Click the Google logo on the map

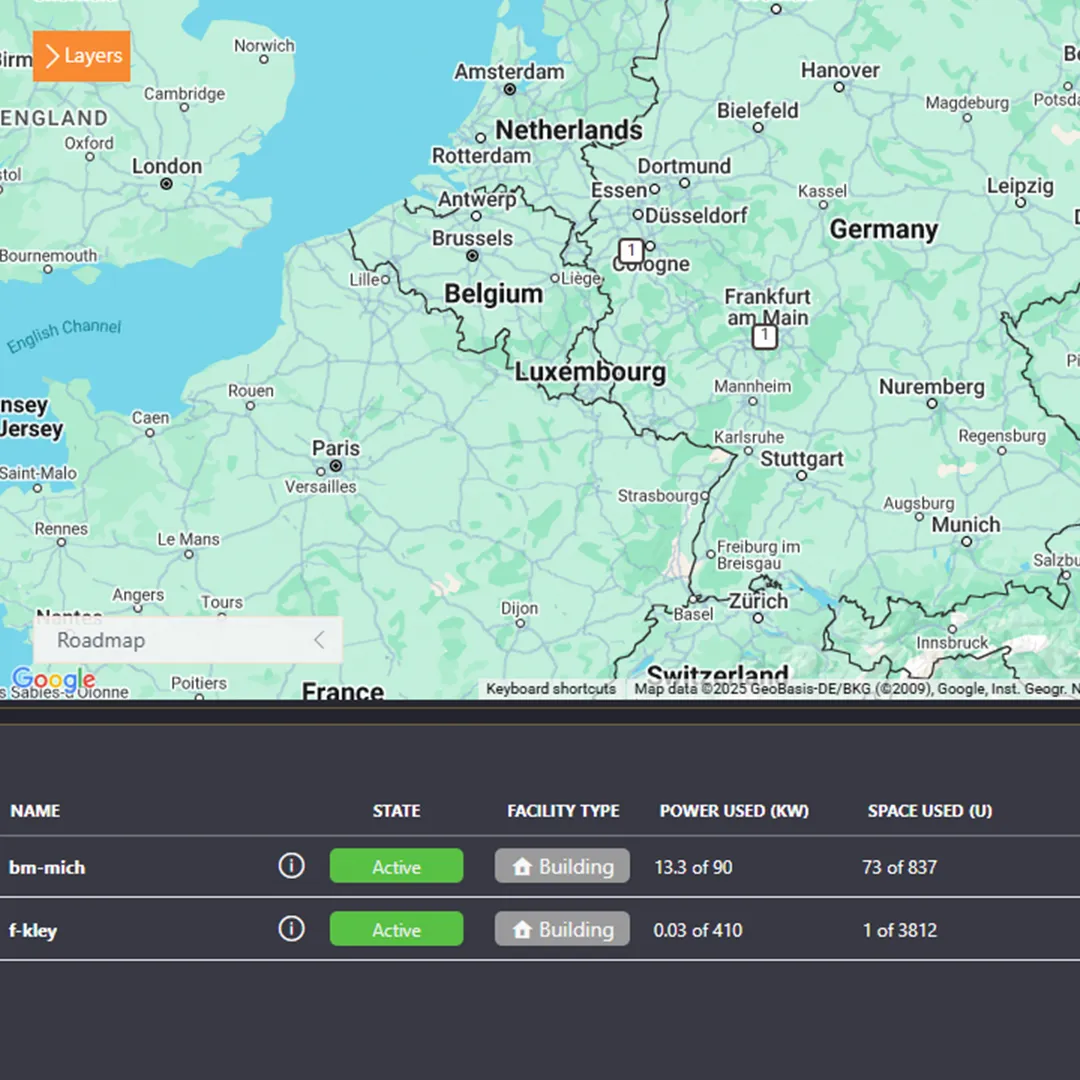tap(54, 680)
